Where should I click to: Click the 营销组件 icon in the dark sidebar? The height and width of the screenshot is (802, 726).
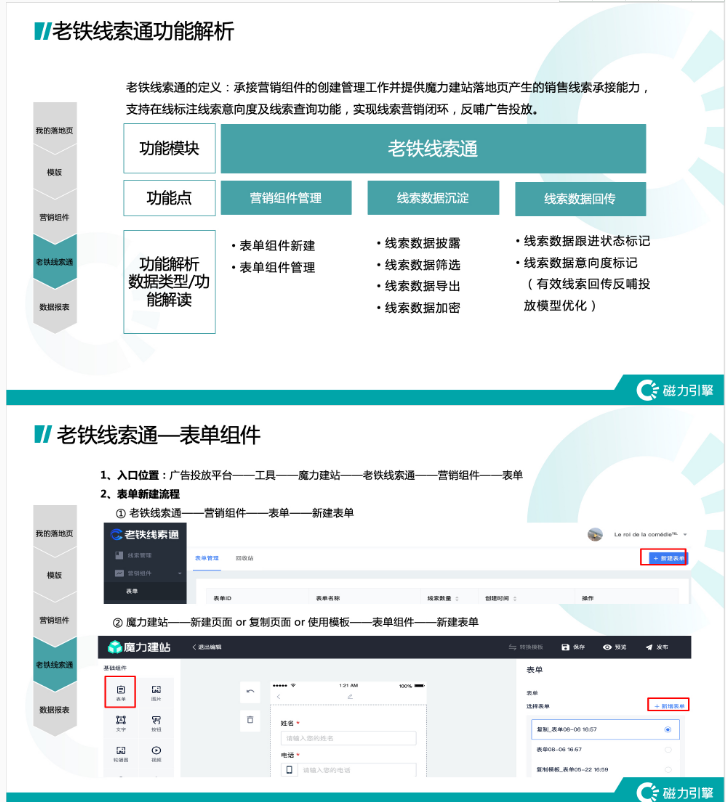click(x=119, y=573)
